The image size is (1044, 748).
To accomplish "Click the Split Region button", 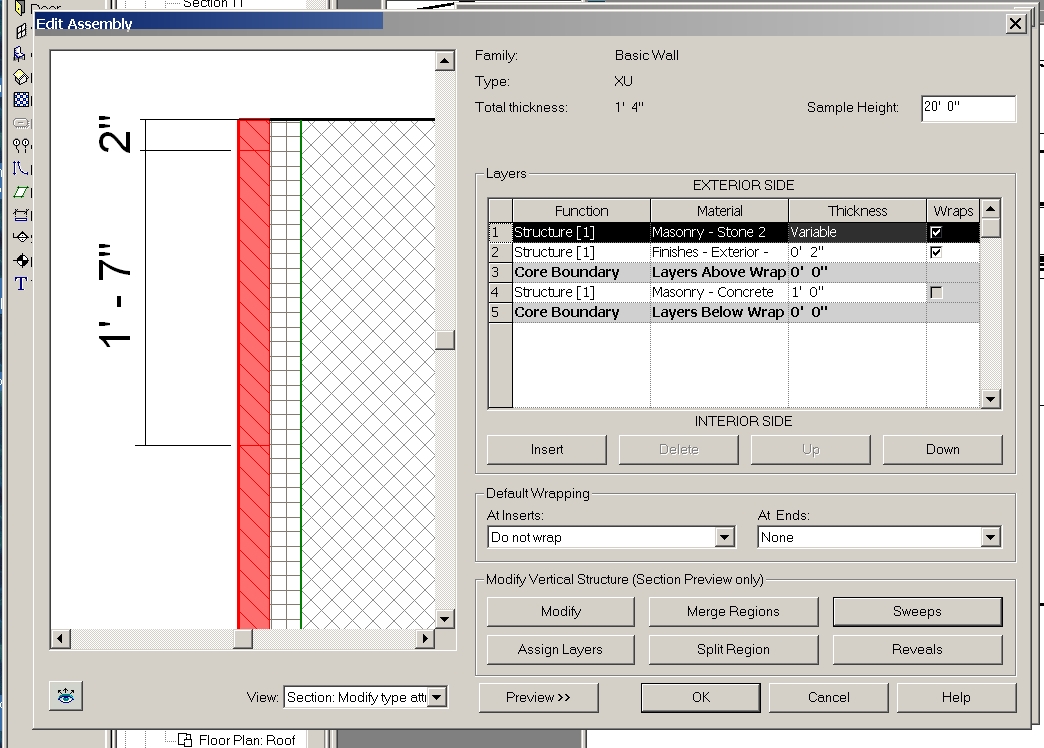I will (733, 649).
